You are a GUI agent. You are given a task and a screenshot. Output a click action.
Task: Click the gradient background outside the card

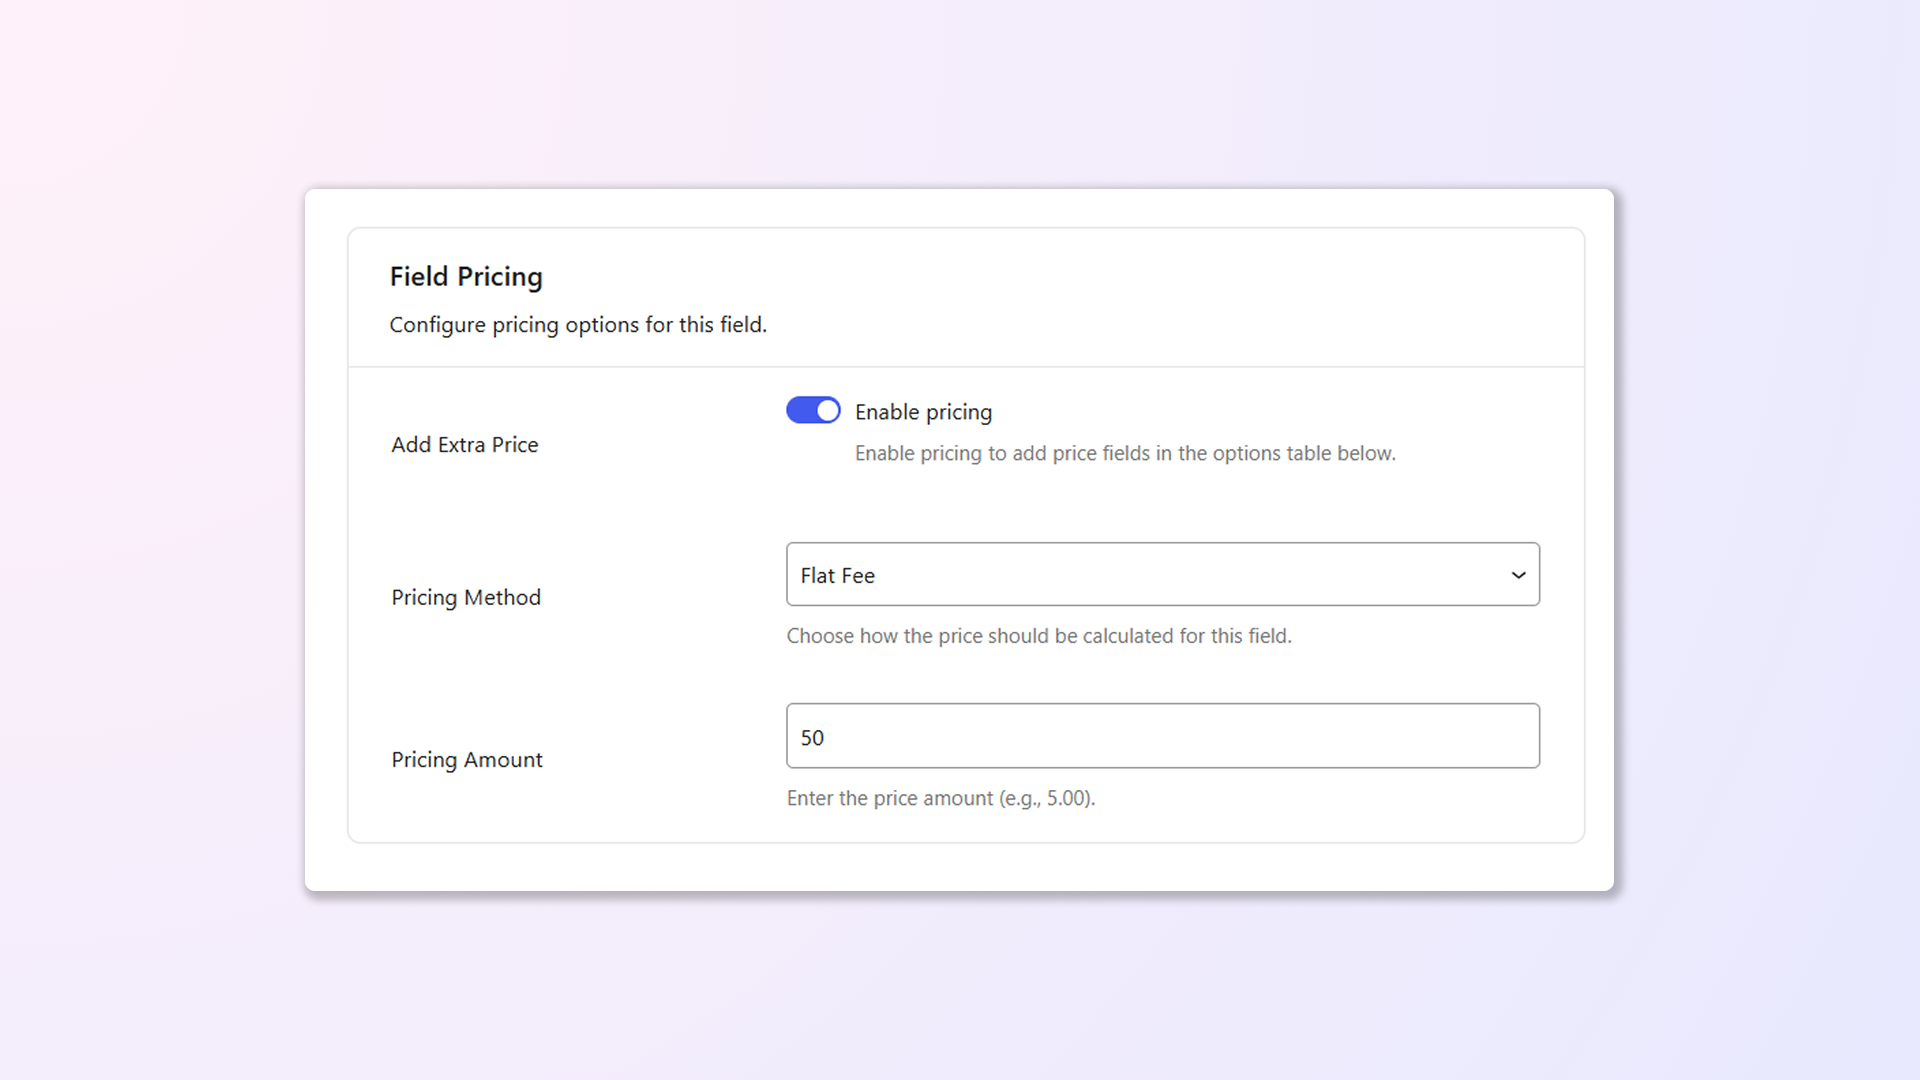click(x=150, y=540)
